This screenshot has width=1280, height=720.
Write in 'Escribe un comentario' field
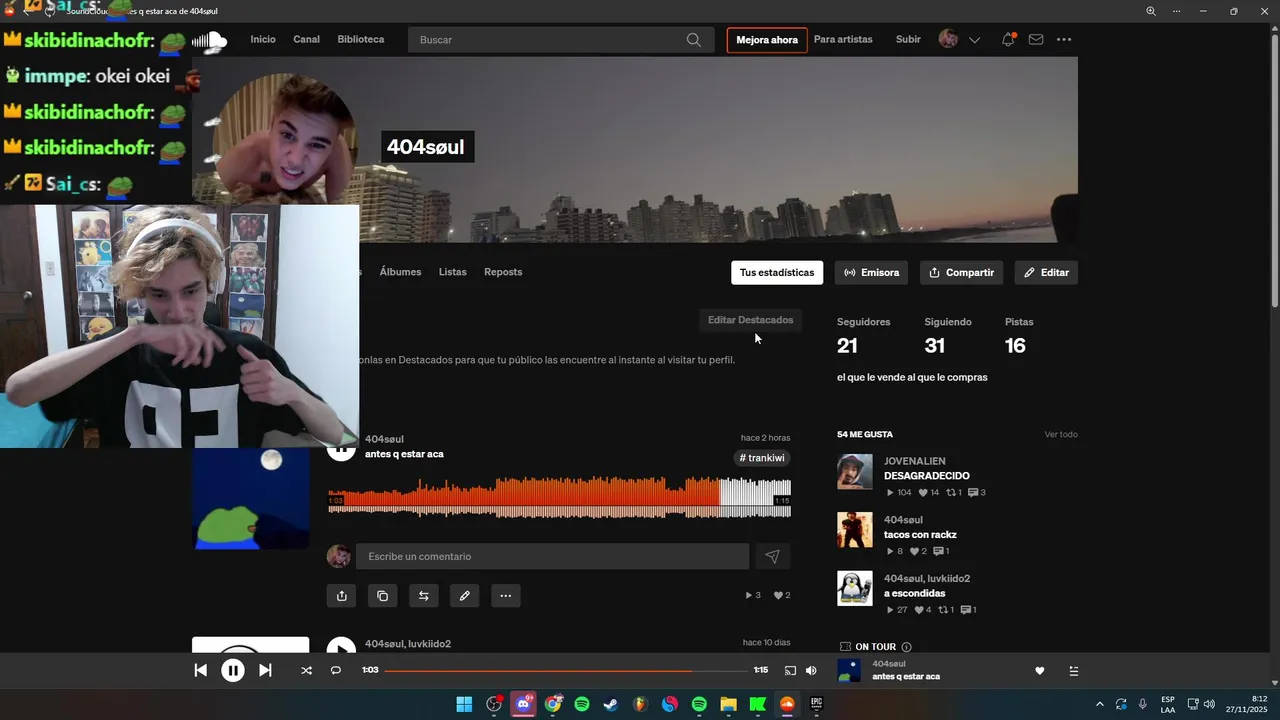(552, 557)
